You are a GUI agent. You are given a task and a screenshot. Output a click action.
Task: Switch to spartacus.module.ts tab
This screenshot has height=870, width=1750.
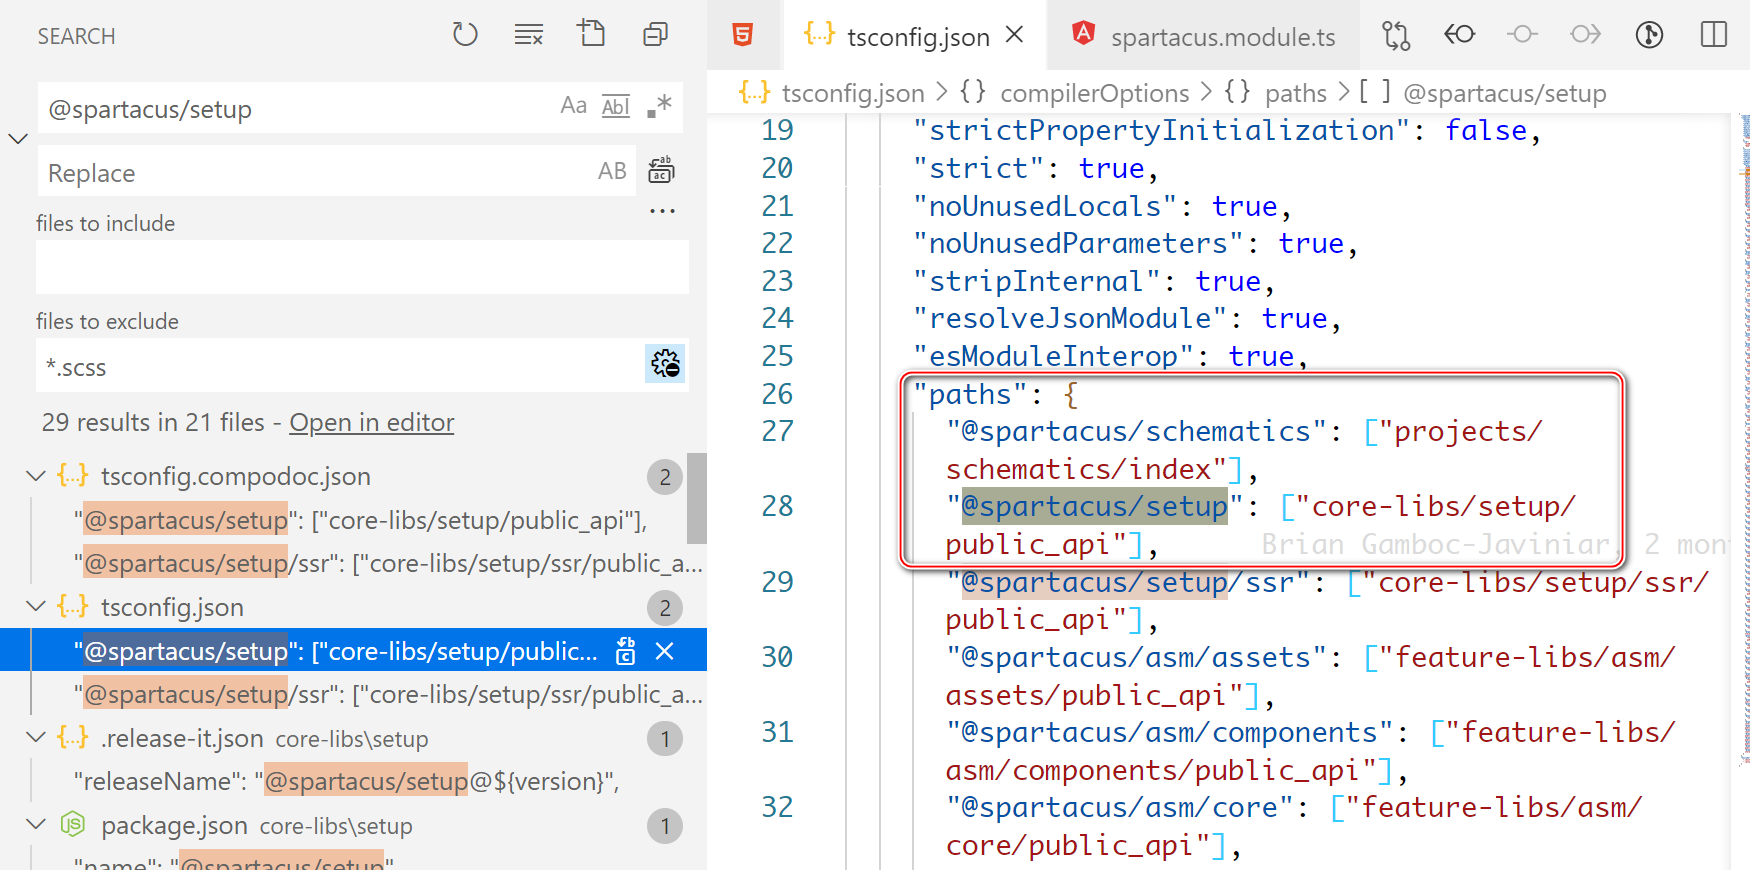(x=1204, y=35)
